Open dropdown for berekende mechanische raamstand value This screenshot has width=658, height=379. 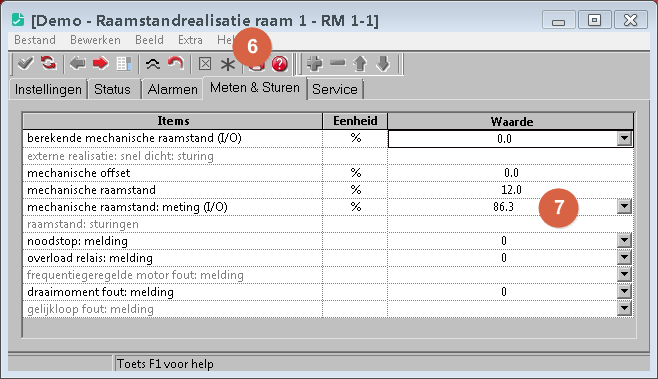[x=624, y=138]
